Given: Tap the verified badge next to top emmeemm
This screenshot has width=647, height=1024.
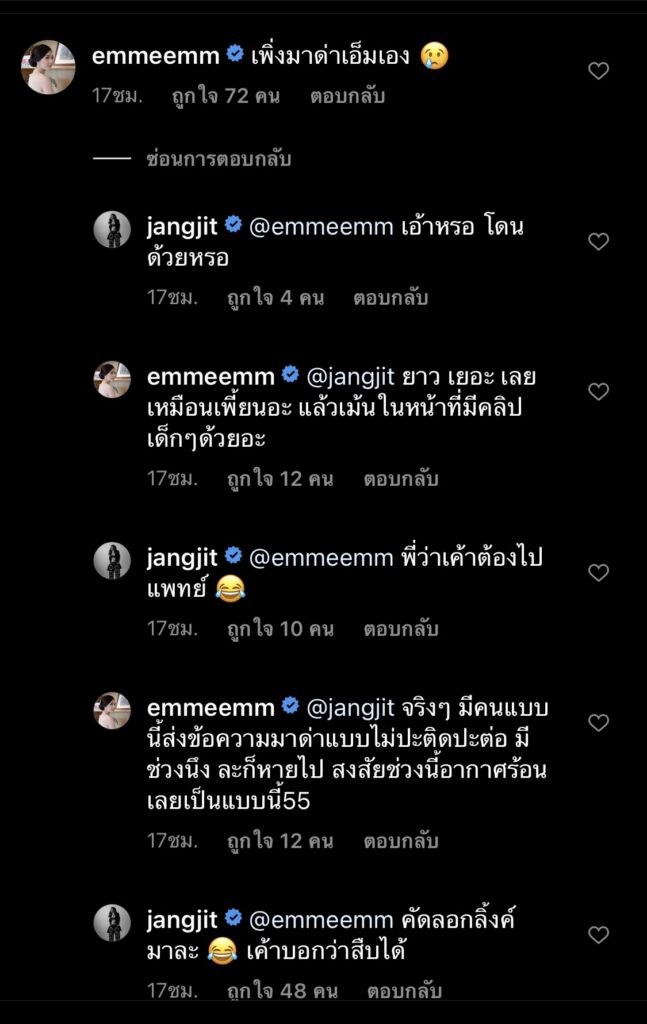Looking at the screenshot, I should pyautogui.click(x=234, y=55).
